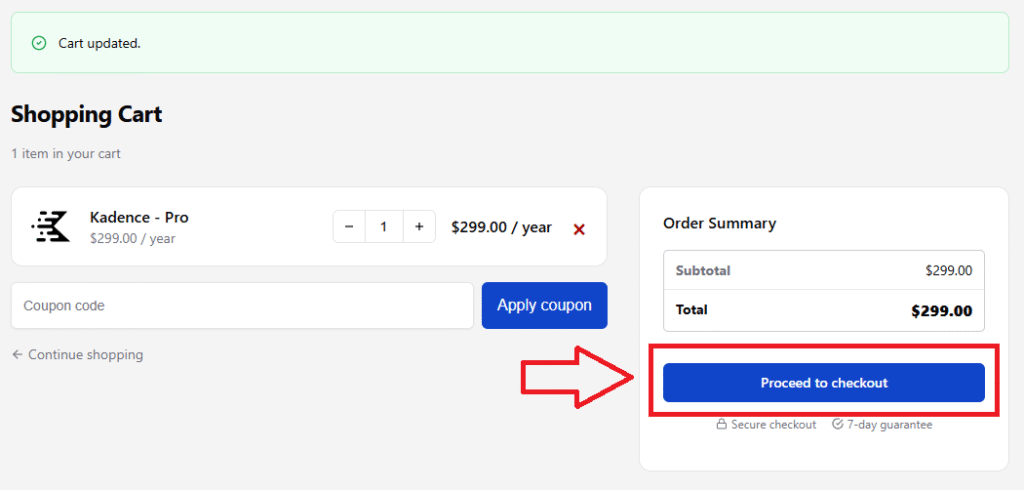Select the Total row showing $299.00

(x=824, y=310)
